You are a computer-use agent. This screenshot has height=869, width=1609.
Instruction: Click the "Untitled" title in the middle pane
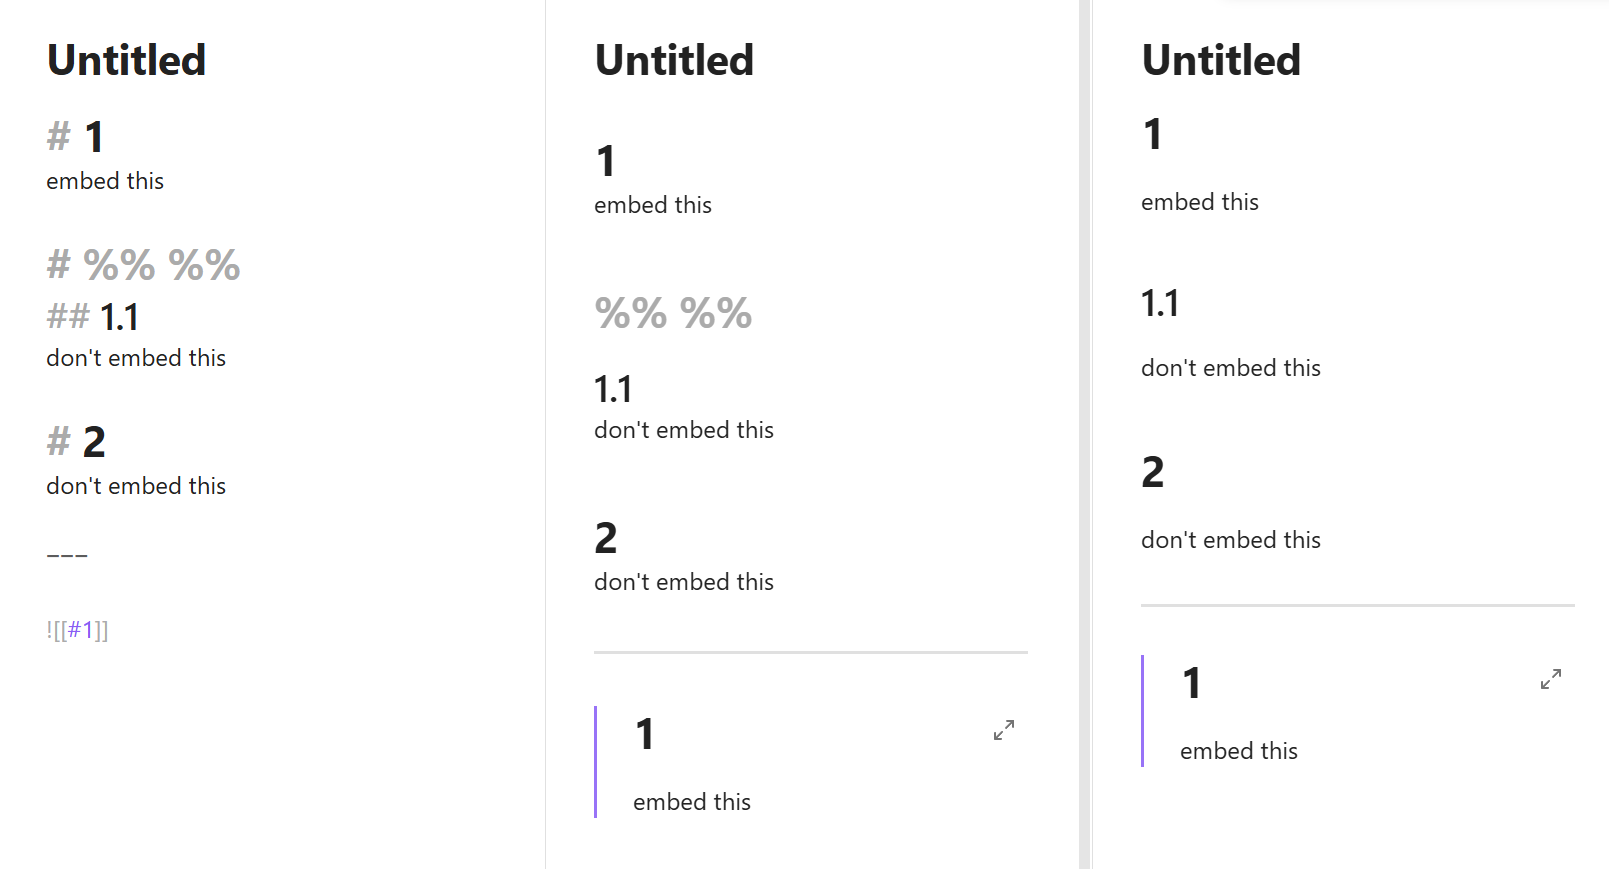coord(674,60)
